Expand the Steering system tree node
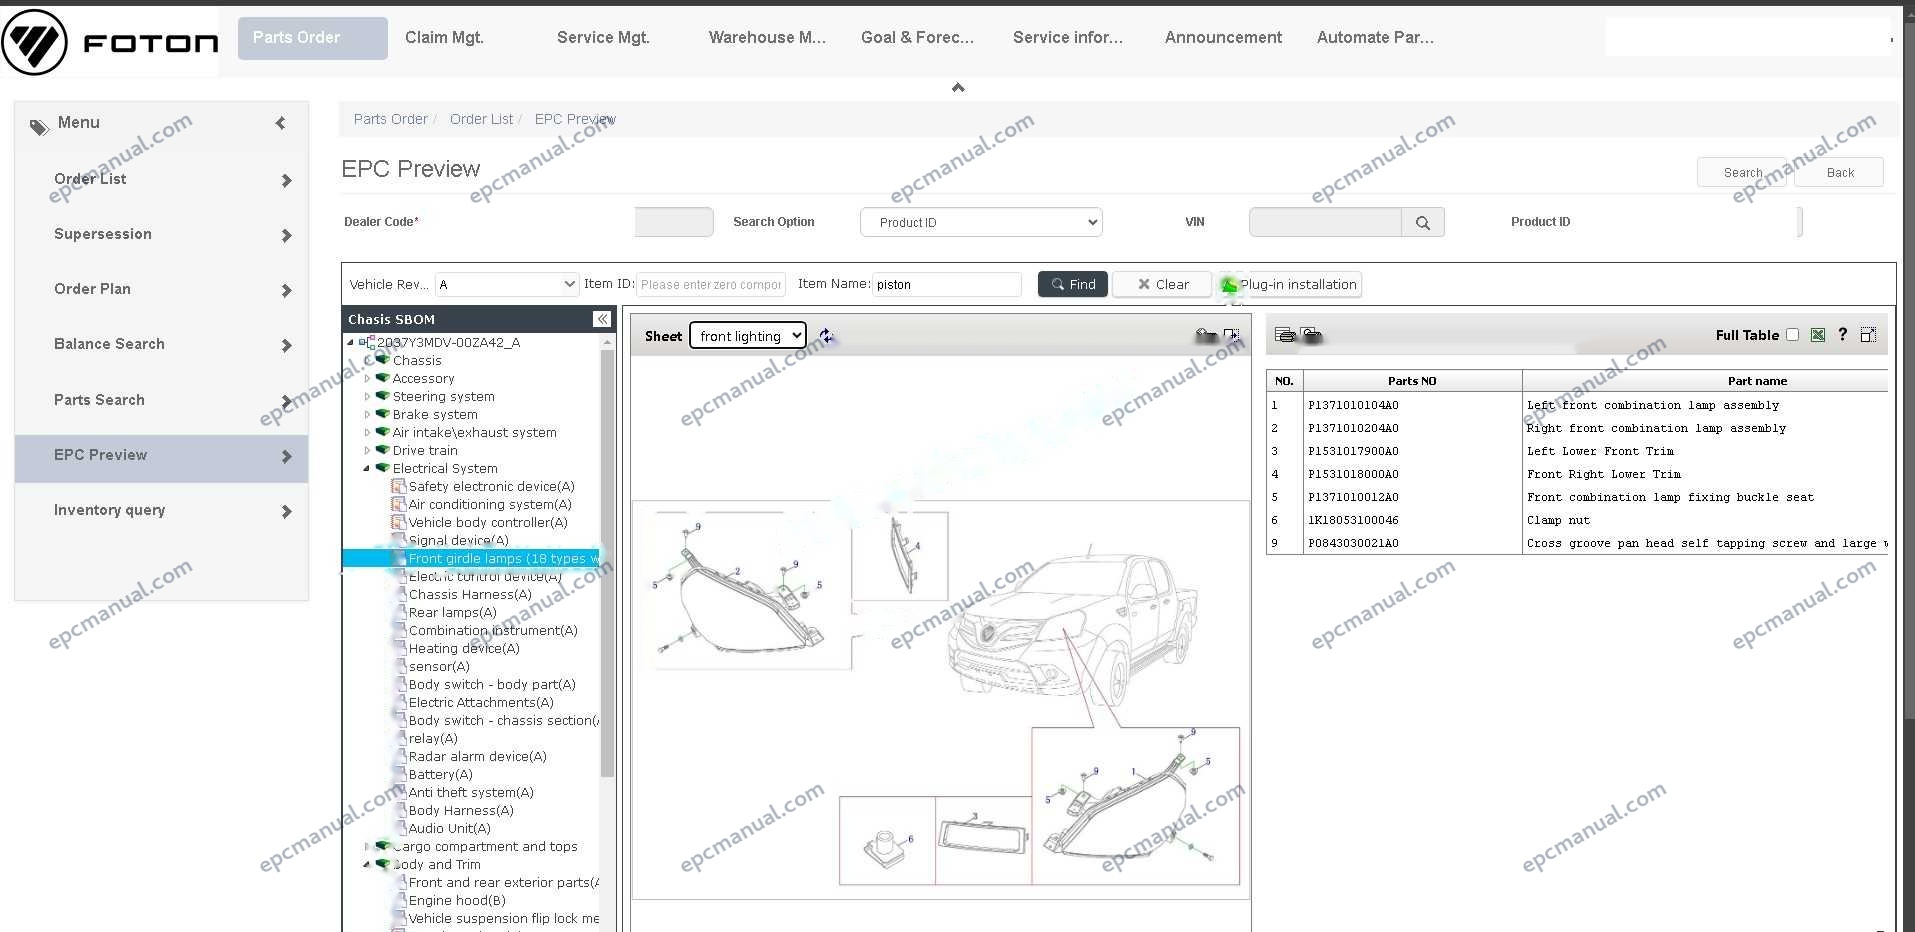 click(367, 397)
